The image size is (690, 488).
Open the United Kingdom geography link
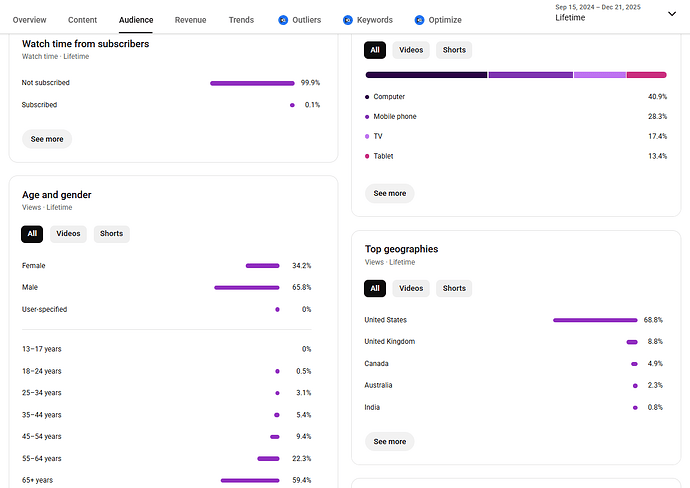click(x=389, y=342)
